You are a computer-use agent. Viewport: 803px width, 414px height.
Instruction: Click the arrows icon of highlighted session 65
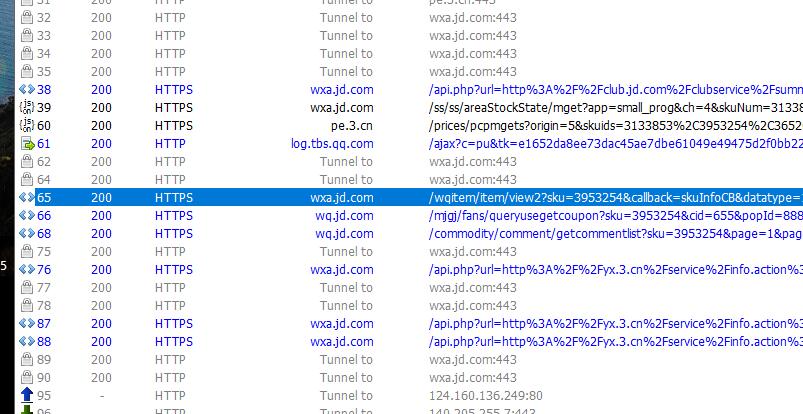coord(27,198)
